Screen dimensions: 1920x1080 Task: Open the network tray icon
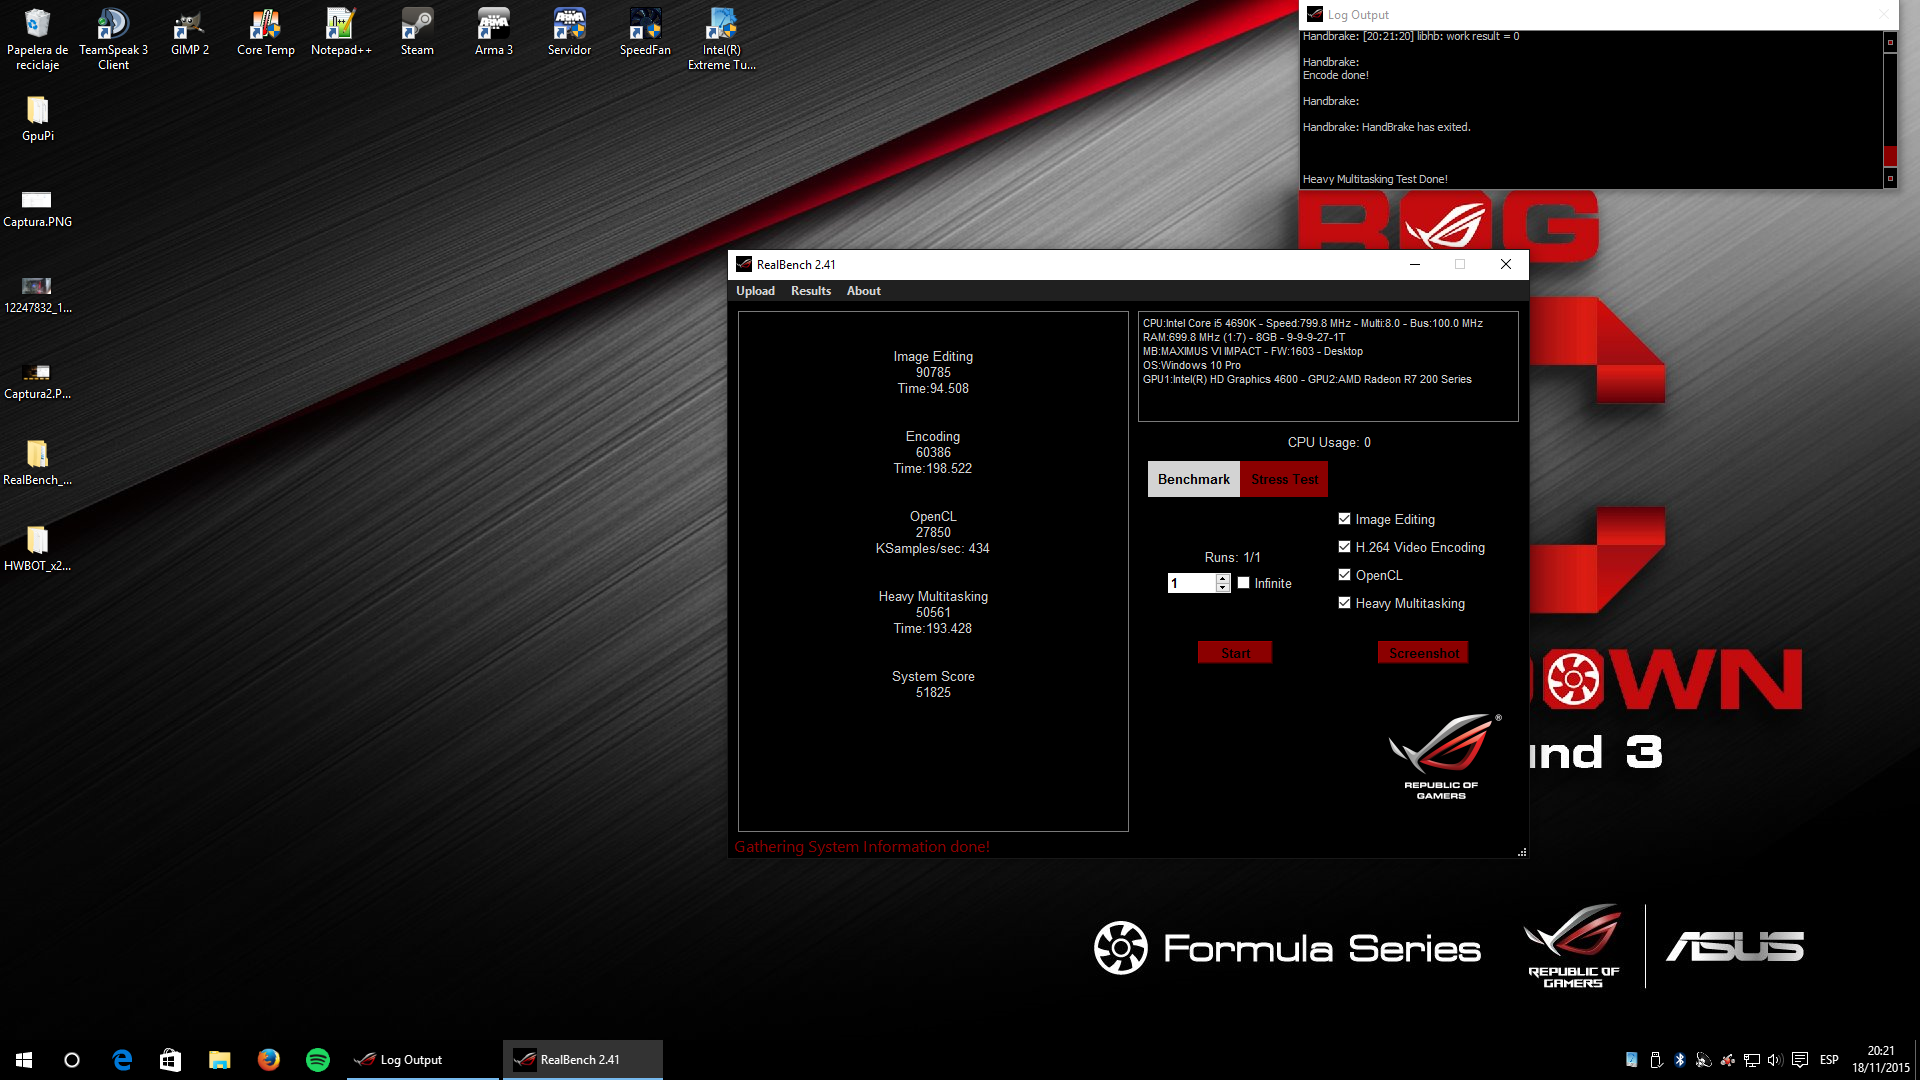coord(1752,1059)
